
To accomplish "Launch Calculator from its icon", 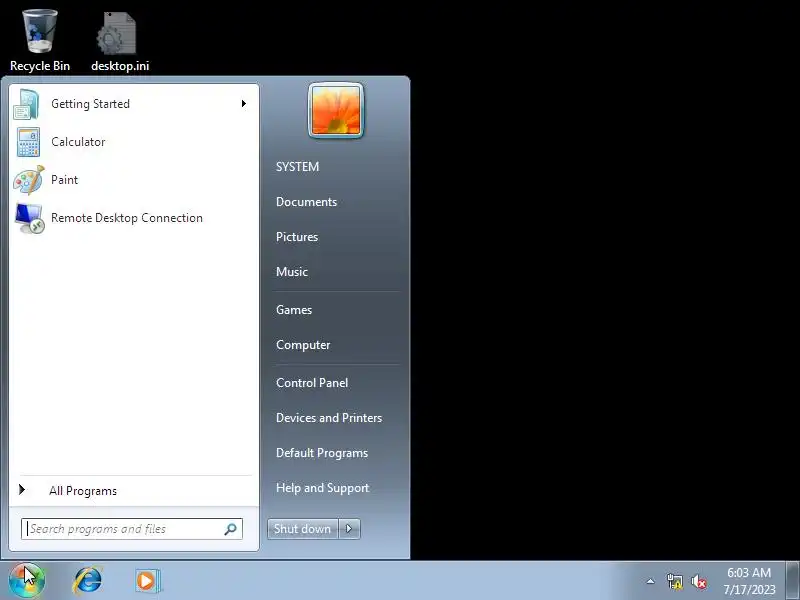I will coord(28,142).
